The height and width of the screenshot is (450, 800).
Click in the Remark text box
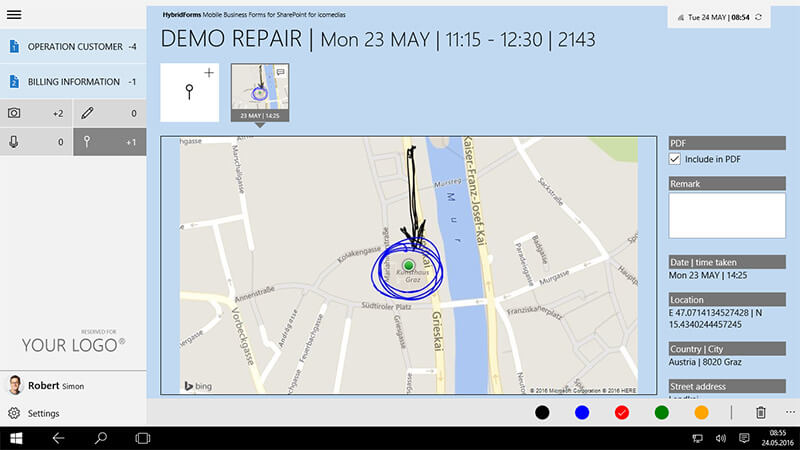point(727,215)
